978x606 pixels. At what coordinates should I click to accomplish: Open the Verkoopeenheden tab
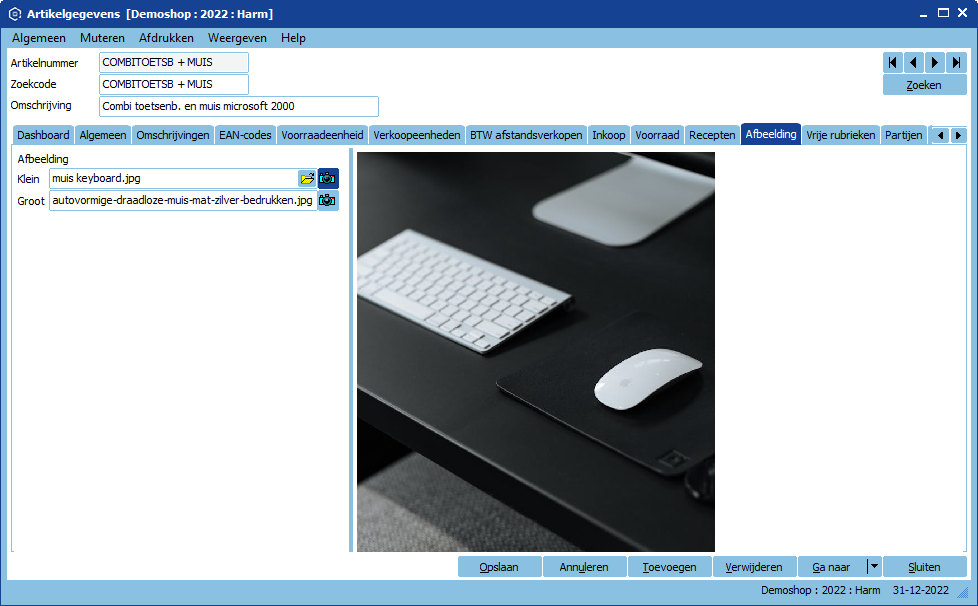point(417,135)
